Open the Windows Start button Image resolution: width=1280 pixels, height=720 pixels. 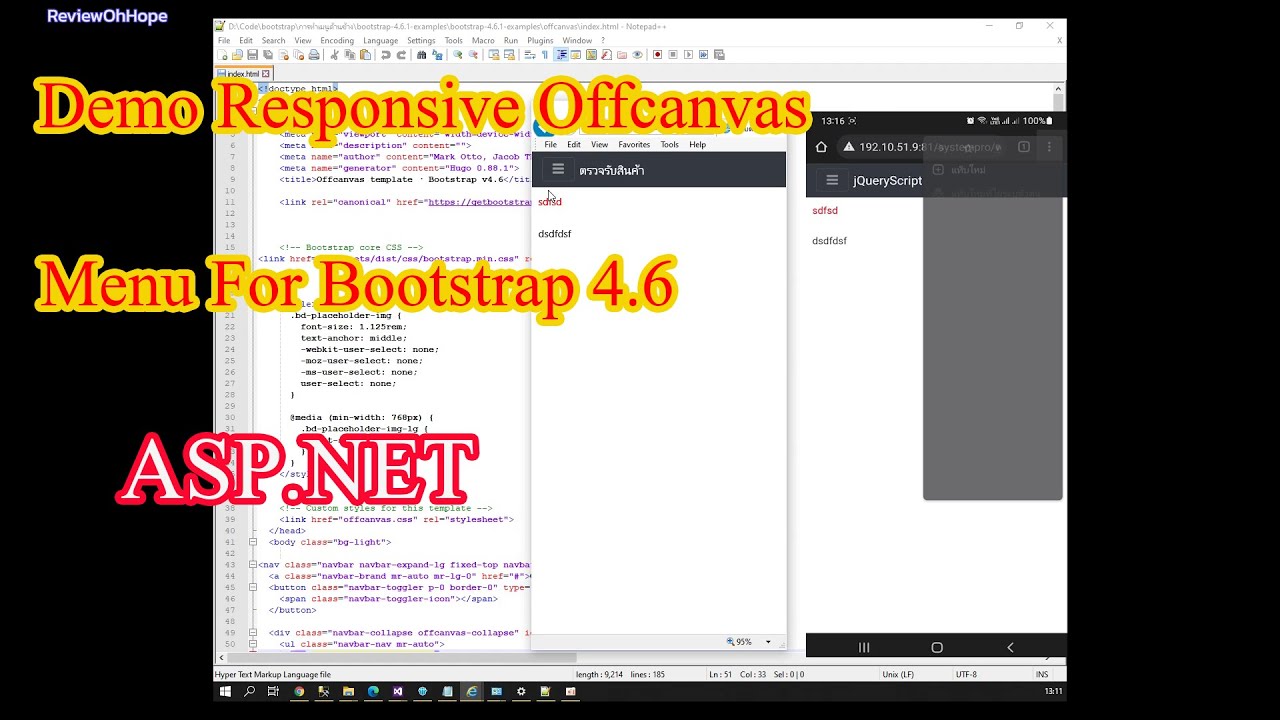pyautogui.click(x=225, y=691)
